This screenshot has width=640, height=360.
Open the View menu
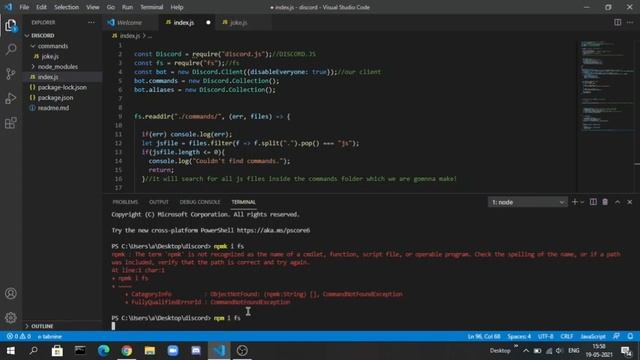(93, 7)
